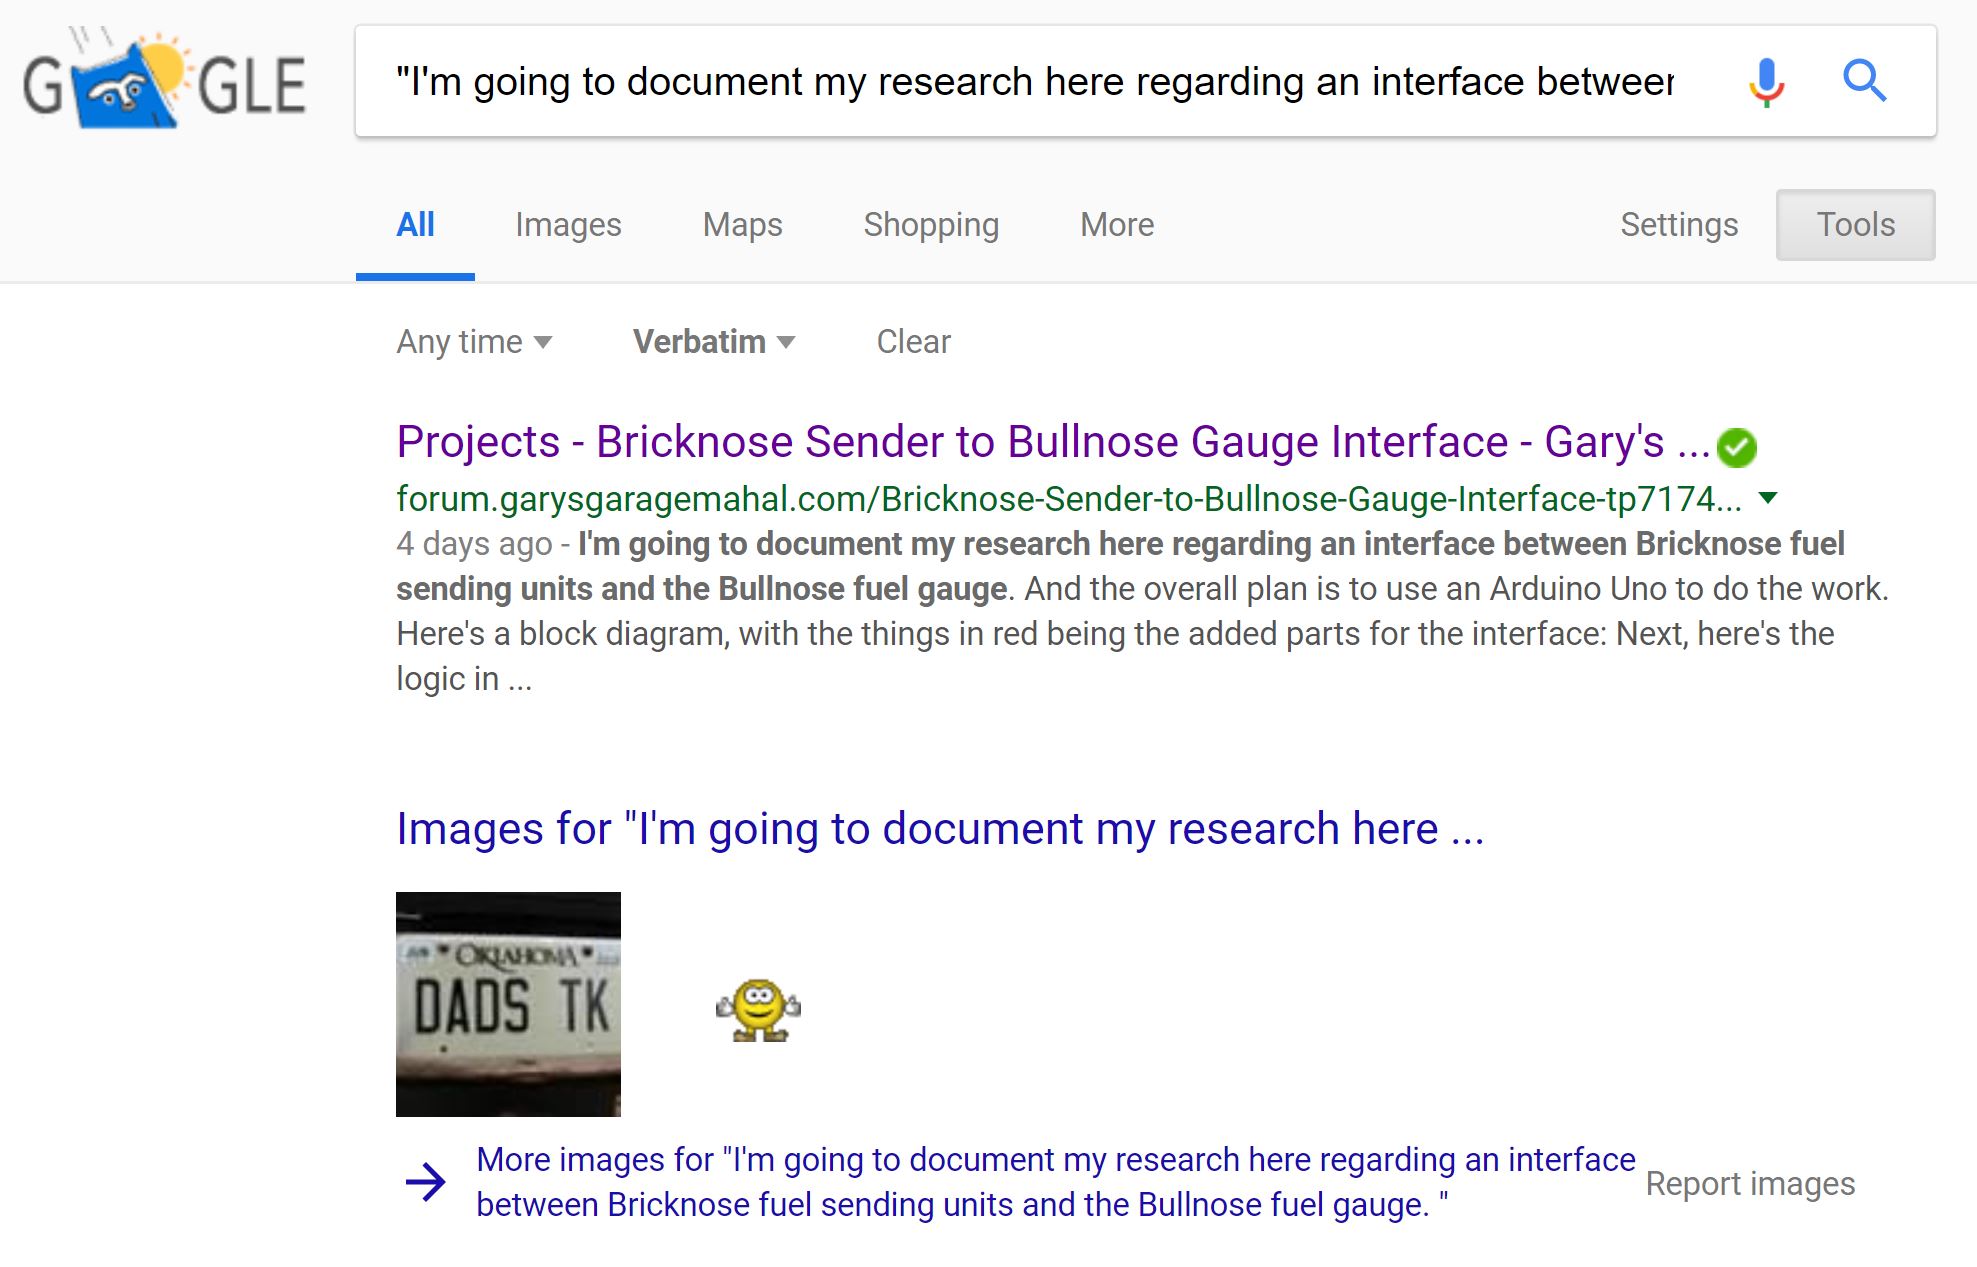Open the DADS TK license plate thumbnail
The width and height of the screenshot is (1977, 1267).
pos(508,1004)
